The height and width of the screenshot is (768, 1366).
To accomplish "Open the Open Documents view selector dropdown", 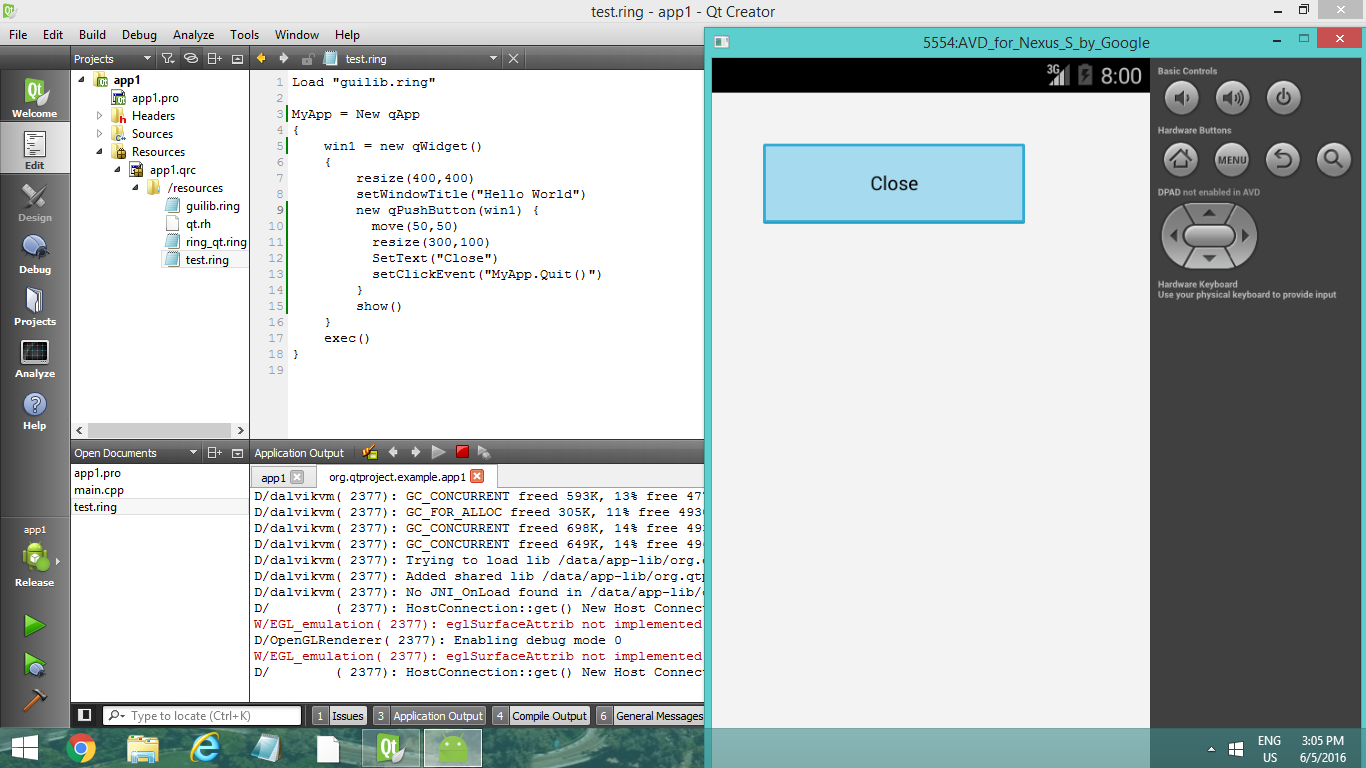I will pos(136,453).
